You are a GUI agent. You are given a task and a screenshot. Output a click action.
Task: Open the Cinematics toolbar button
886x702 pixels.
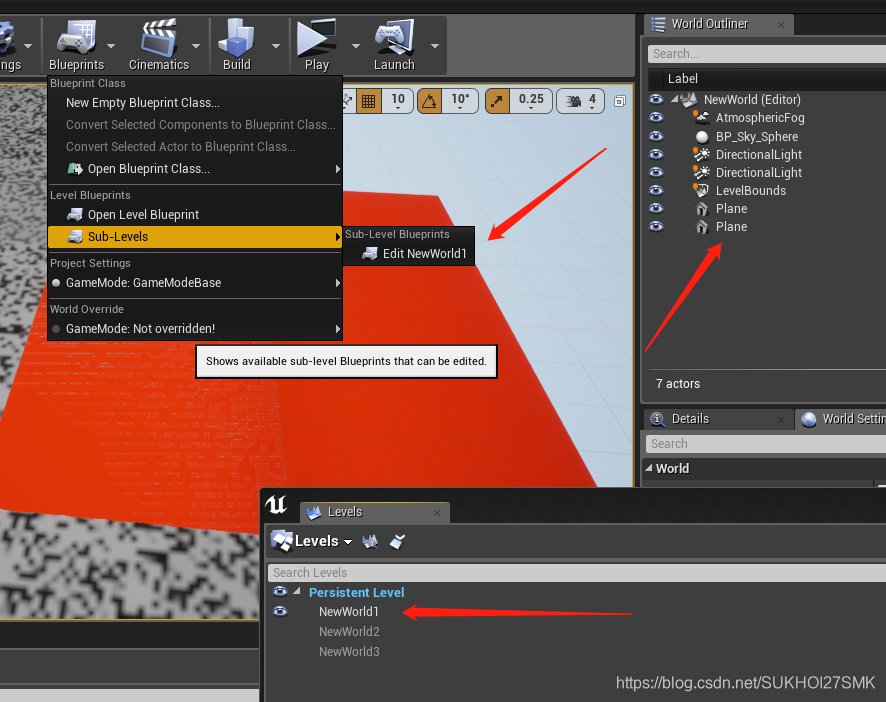[x=159, y=45]
